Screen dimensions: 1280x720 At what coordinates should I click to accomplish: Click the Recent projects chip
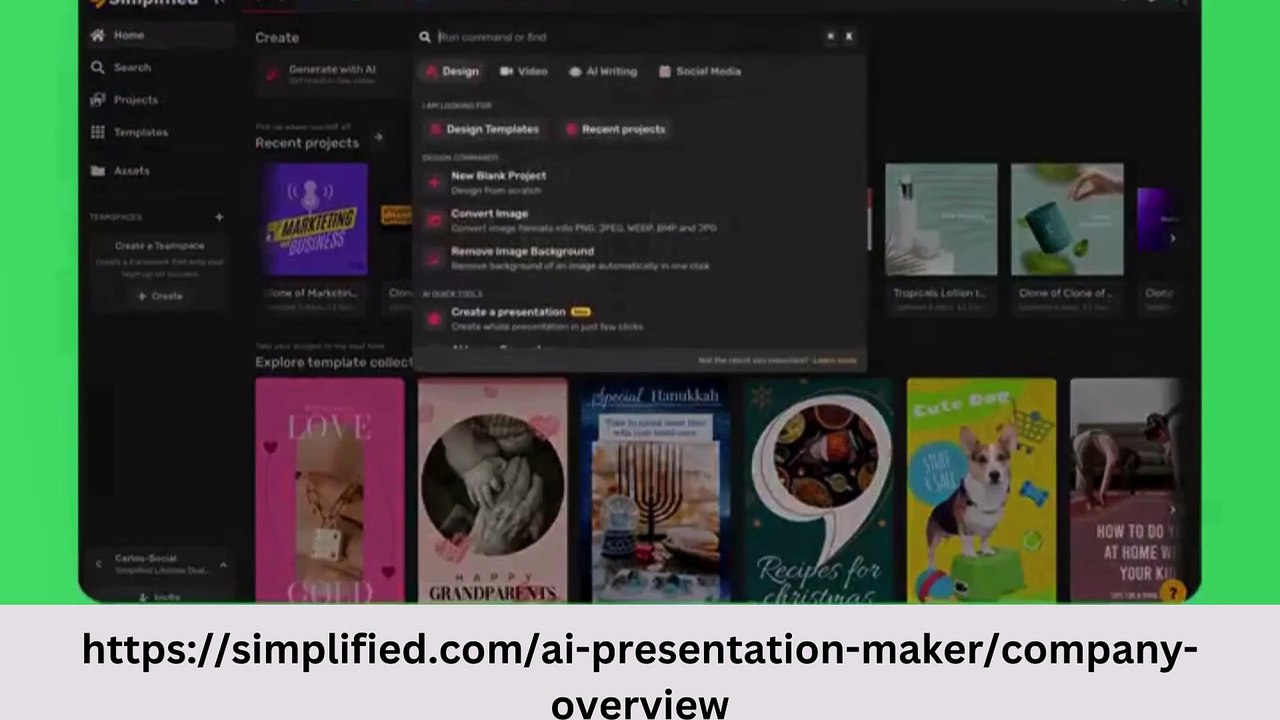tap(616, 129)
